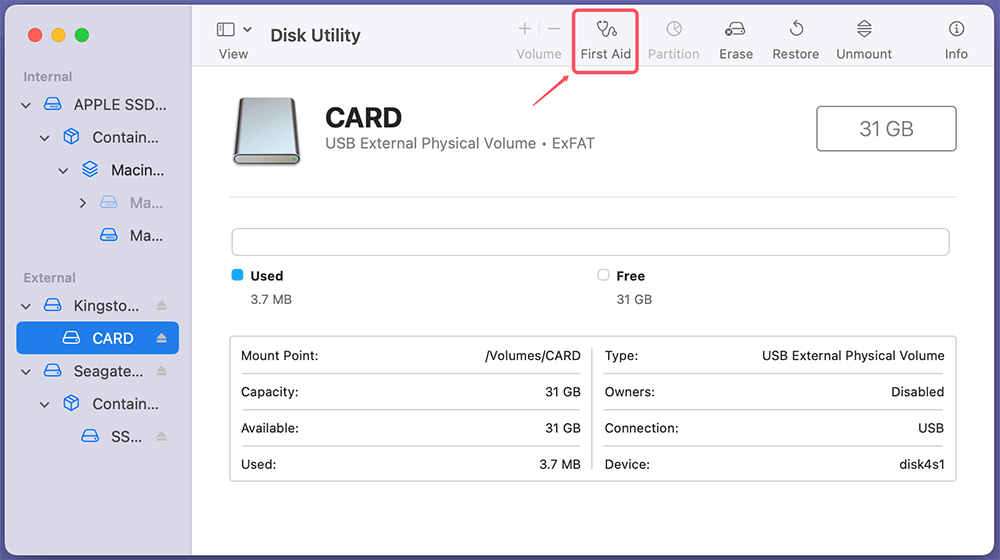Select the CARD volume in sidebar
1000x560 pixels.
click(x=112, y=338)
